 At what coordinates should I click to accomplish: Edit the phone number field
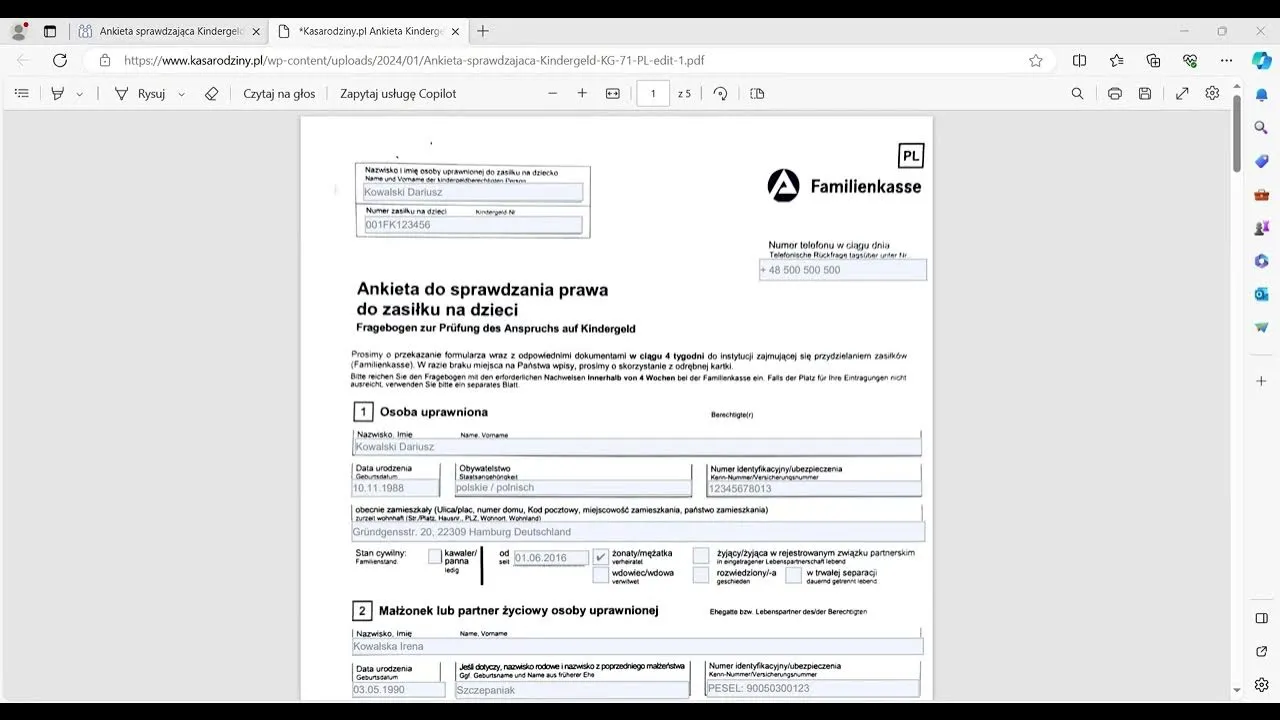(843, 270)
